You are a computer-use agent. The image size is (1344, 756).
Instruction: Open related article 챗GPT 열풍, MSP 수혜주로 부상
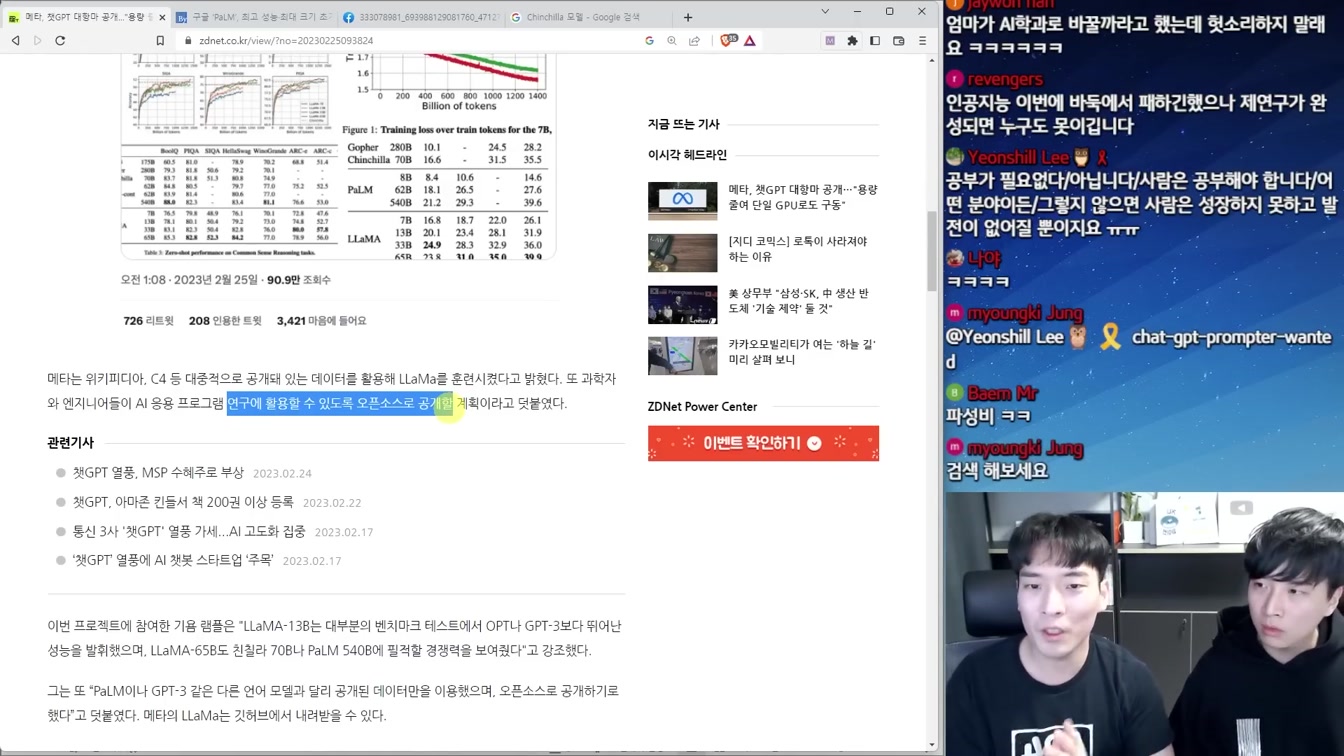point(158,473)
